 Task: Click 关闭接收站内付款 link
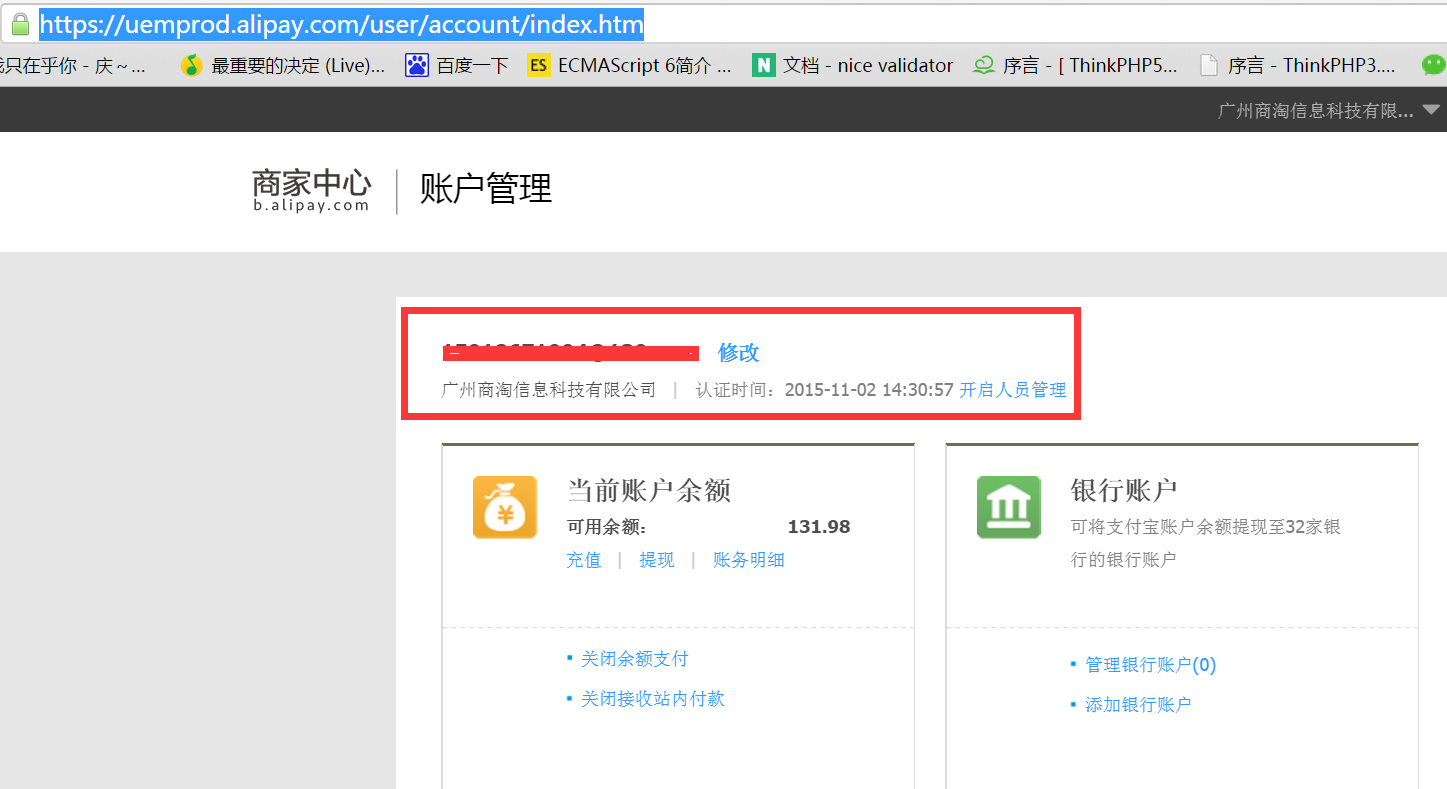point(653,699)
